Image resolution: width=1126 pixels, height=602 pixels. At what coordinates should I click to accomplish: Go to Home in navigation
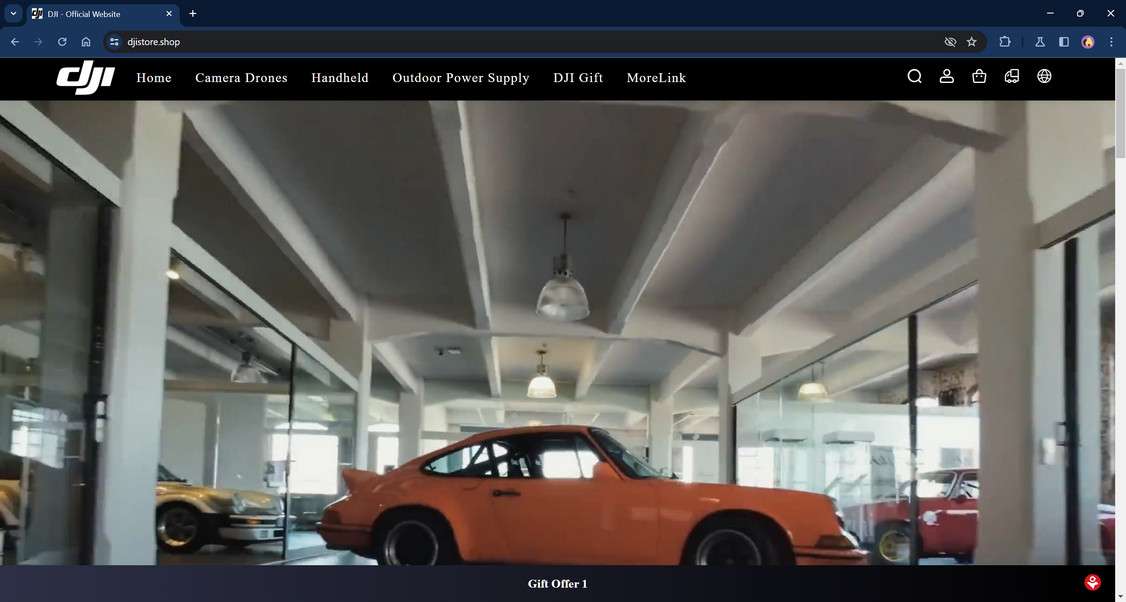(154, 78)
